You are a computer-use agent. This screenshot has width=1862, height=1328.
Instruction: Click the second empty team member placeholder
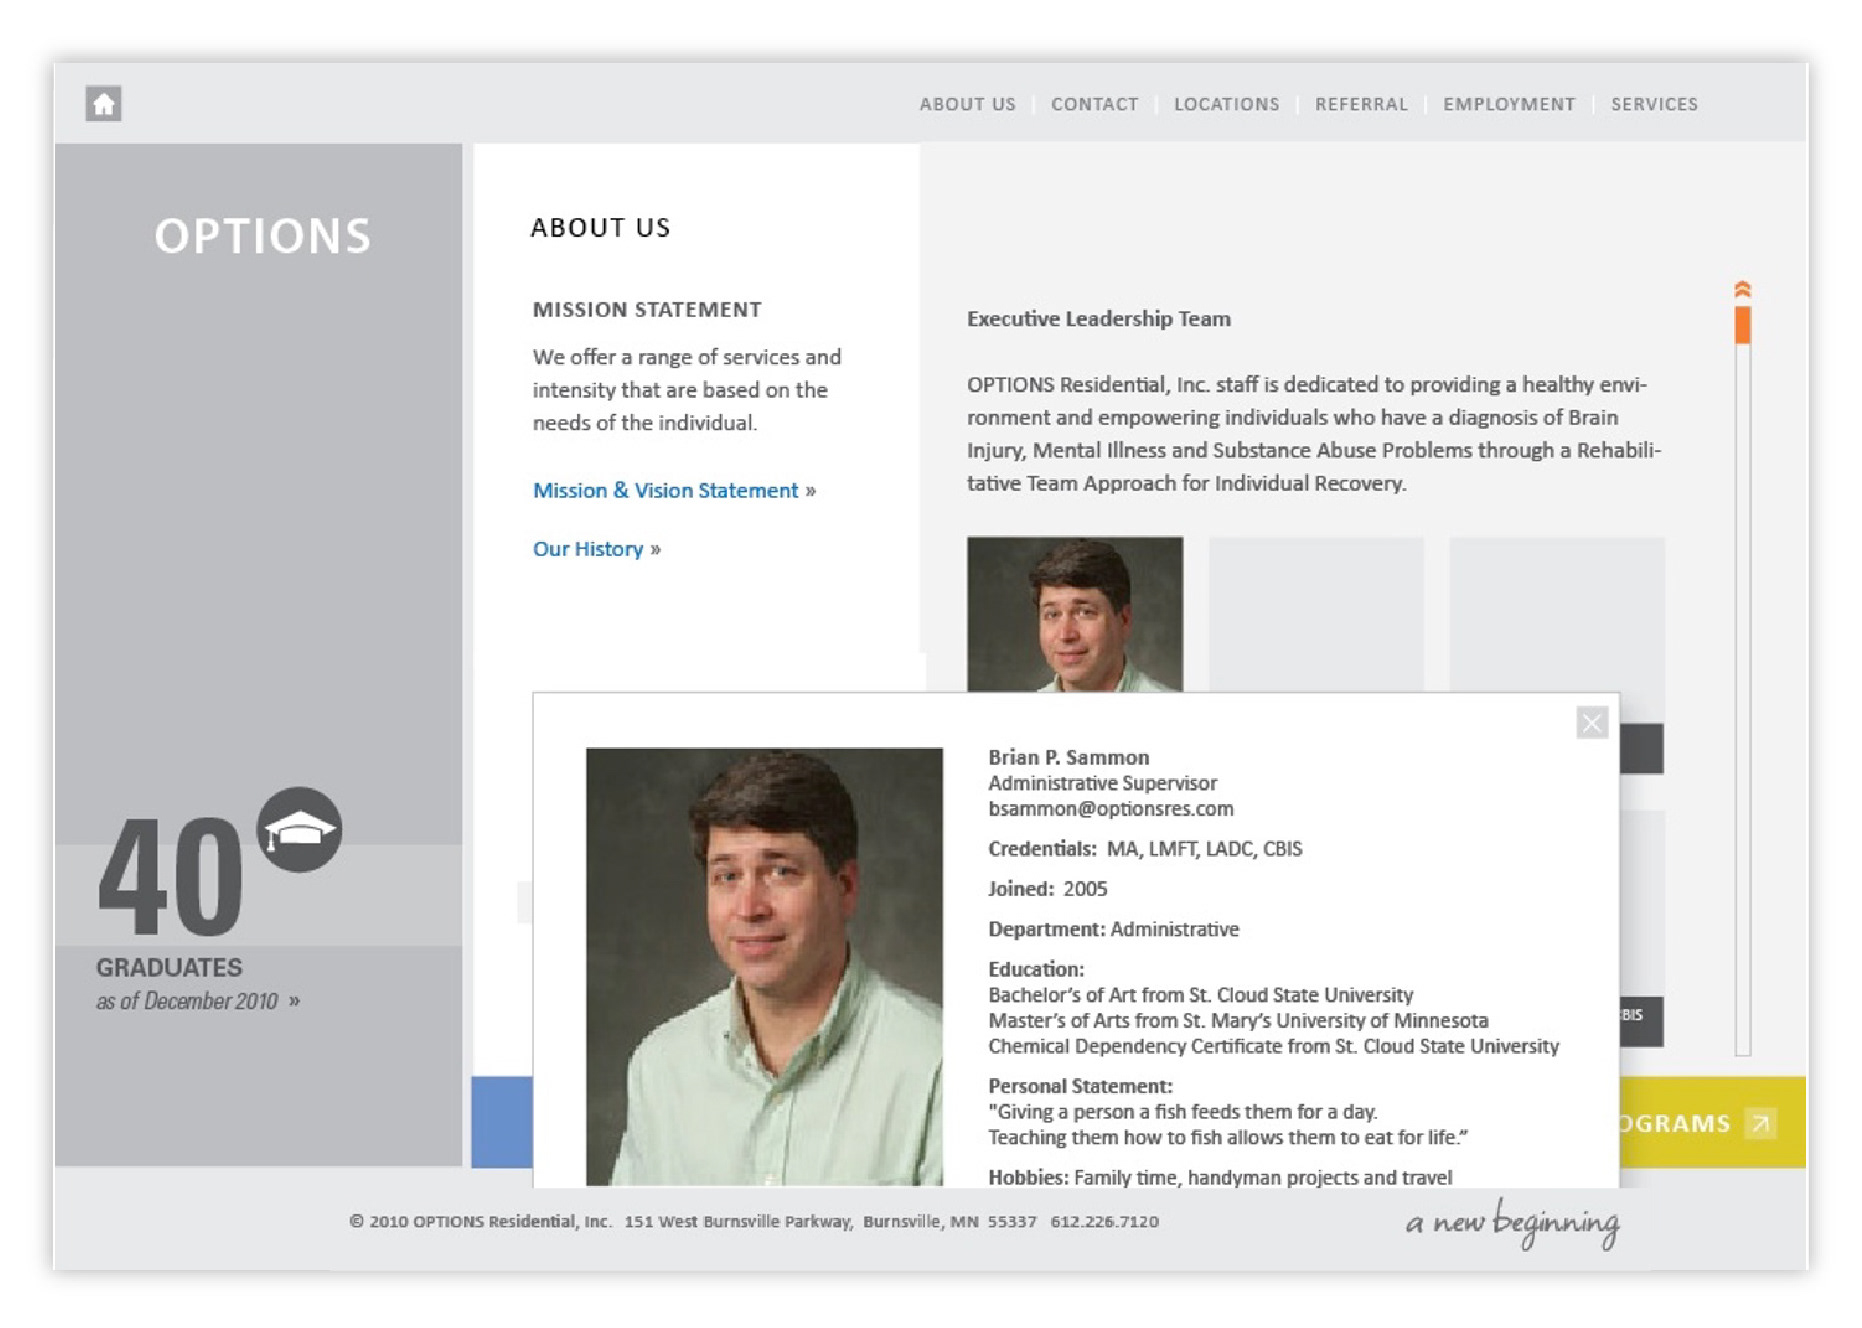point(1316,614)
